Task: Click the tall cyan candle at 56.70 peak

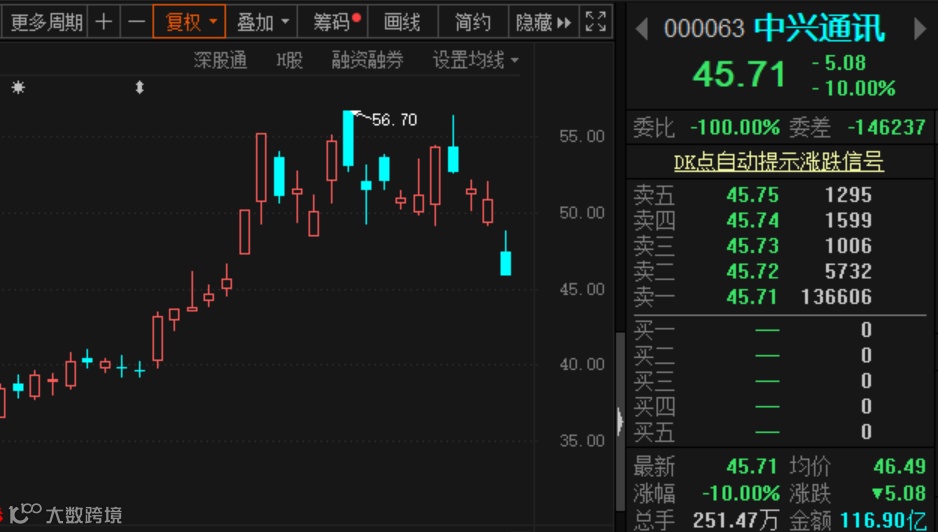Action: [x=348, y=139]
